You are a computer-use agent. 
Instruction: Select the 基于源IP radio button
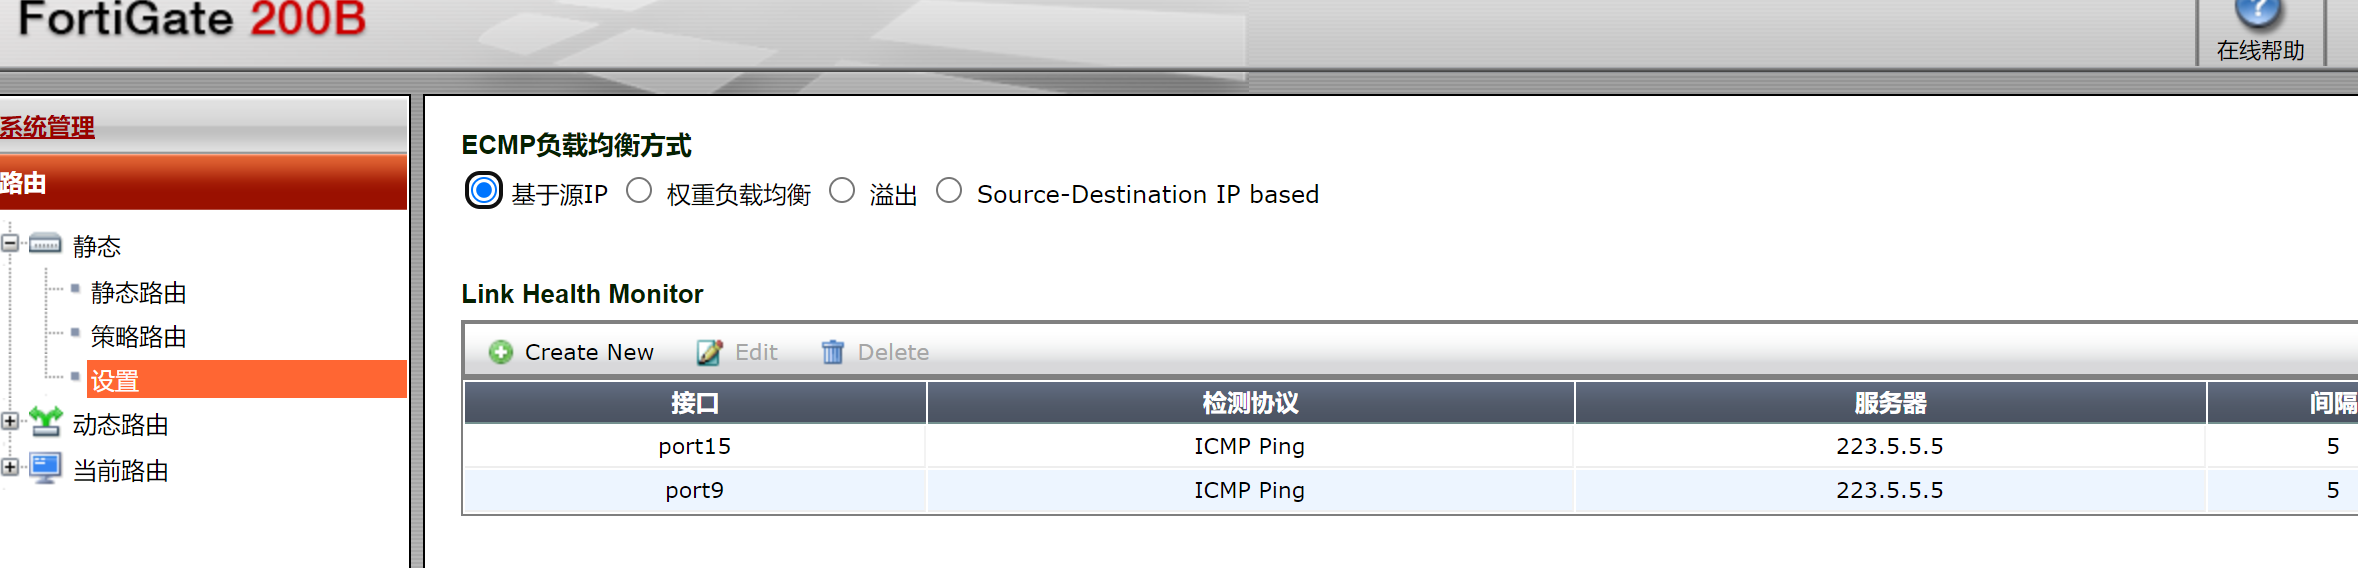[484, 191]
